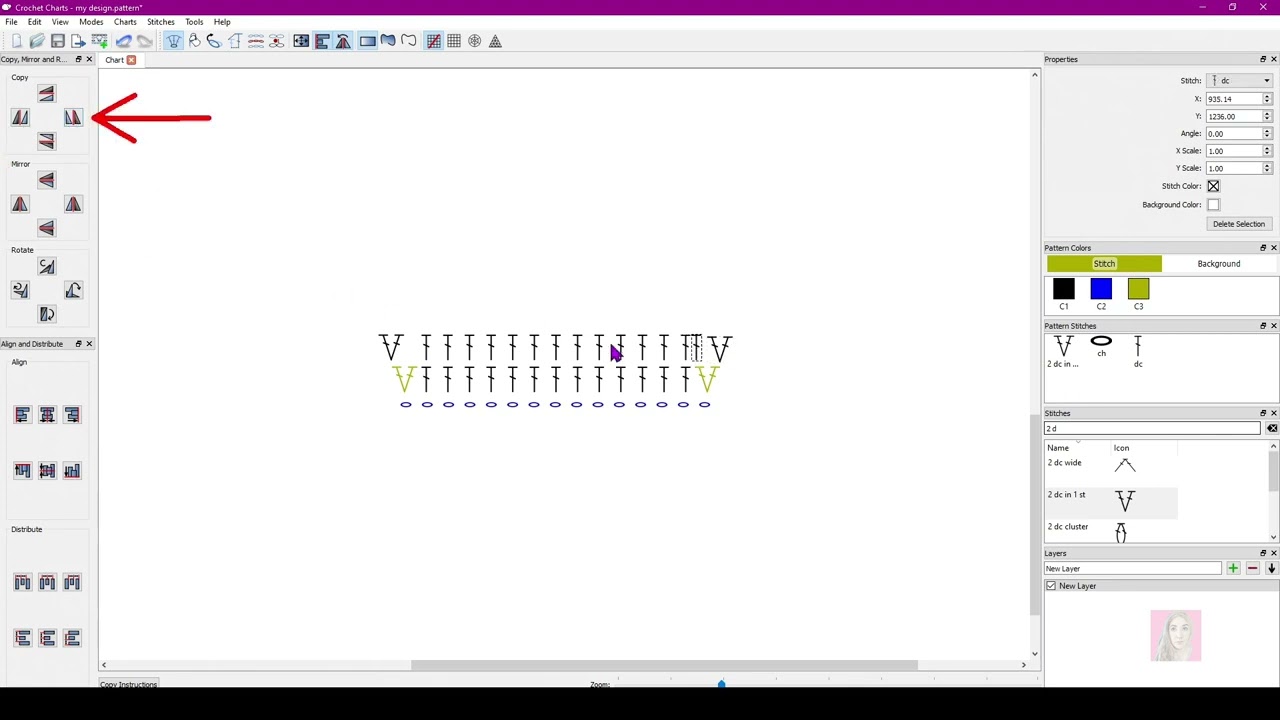Click the Background button in Pattern Colors
Screen dimensions: 1280x720
pyautogui.click(x=1218, y=264)
